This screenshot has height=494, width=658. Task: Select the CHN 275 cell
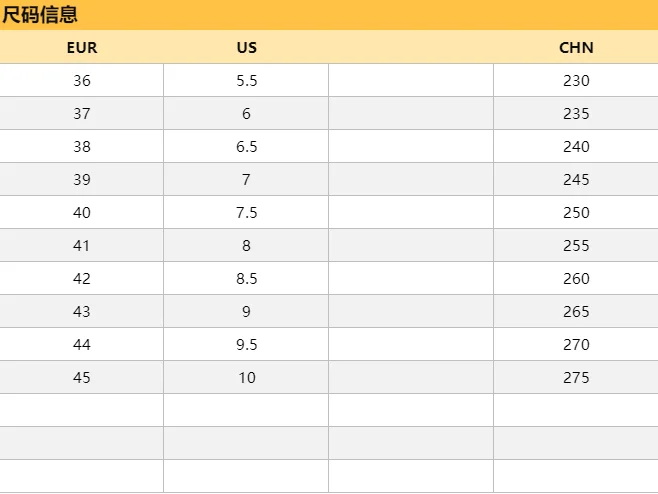click(x=576, y=378)
